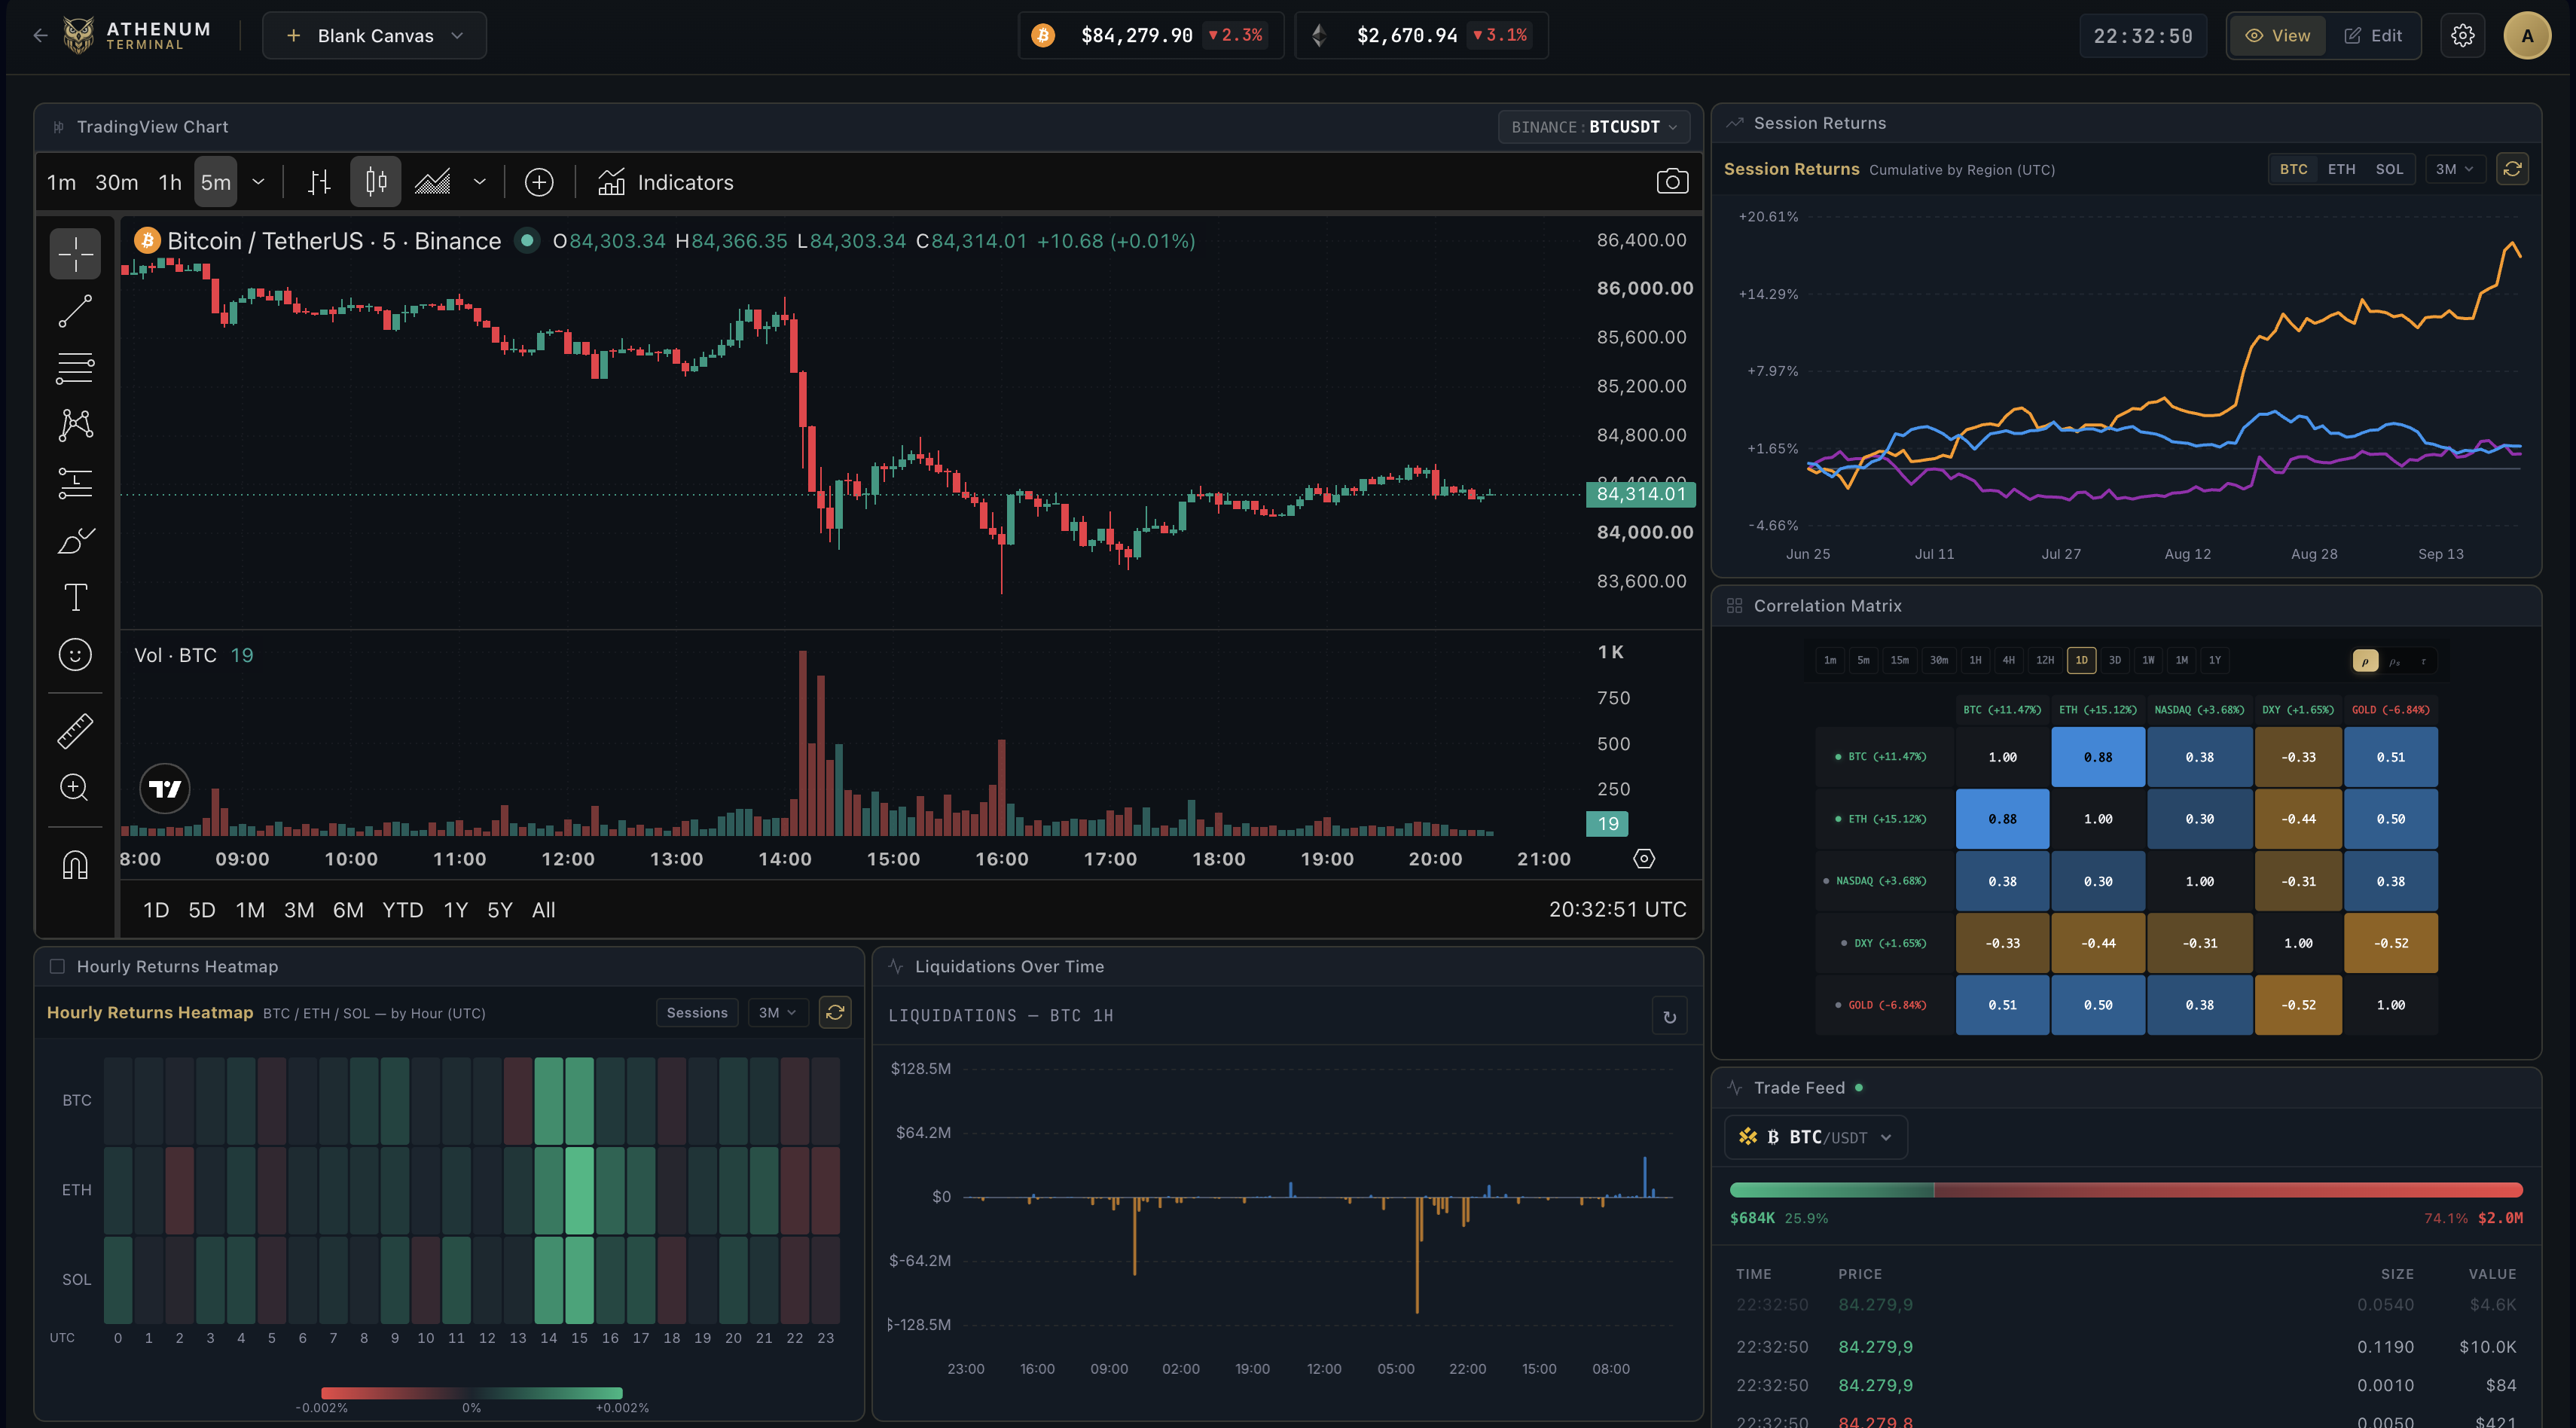Open the Indicators menu
The width and height of the screenshot is (2576, 1428).
click(665, 182)
